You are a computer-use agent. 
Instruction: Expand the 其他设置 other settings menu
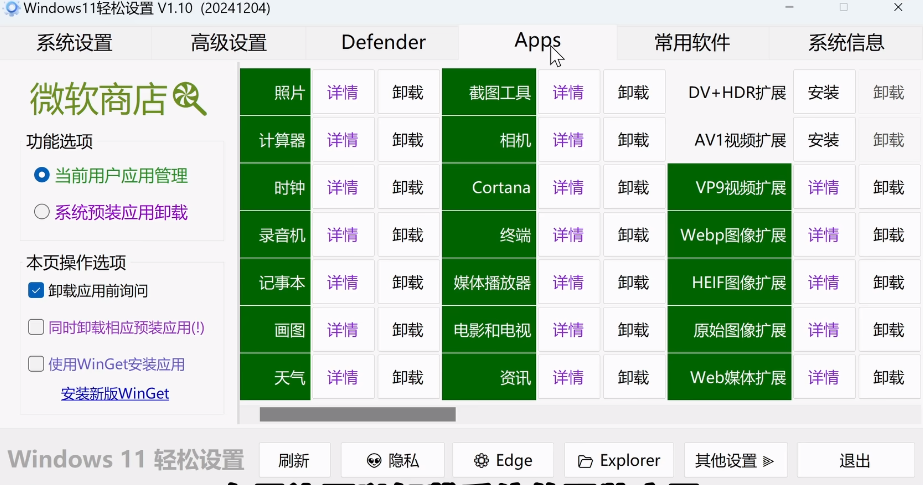point(735,460)
